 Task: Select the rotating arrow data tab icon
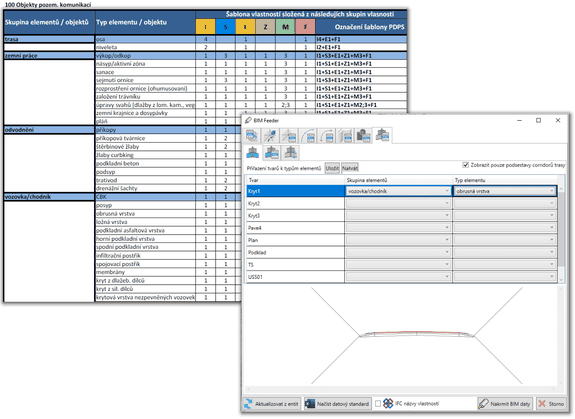(x=326, y=136)
